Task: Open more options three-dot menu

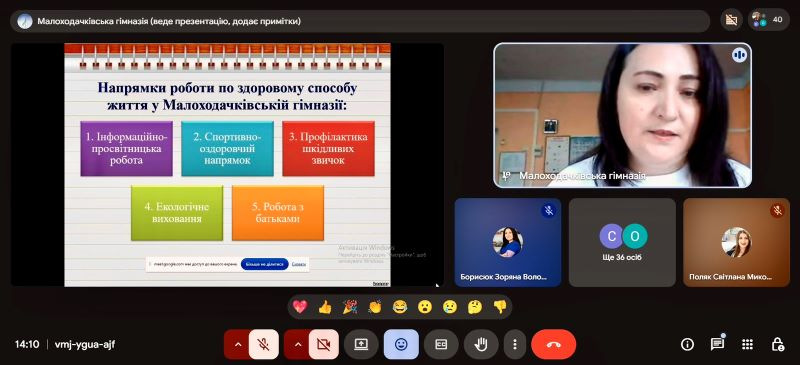Action: (515, 344)
